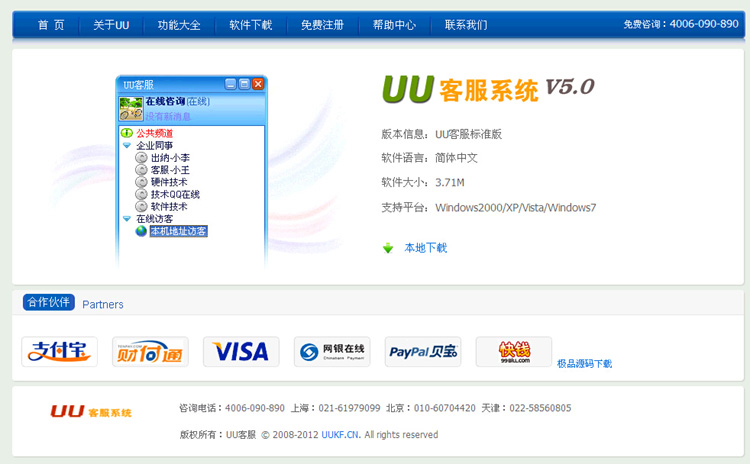This screenshot has height=464, width=750.
Task: Click the status icon beside 技术QQ在线
Action: click(141, 194)
